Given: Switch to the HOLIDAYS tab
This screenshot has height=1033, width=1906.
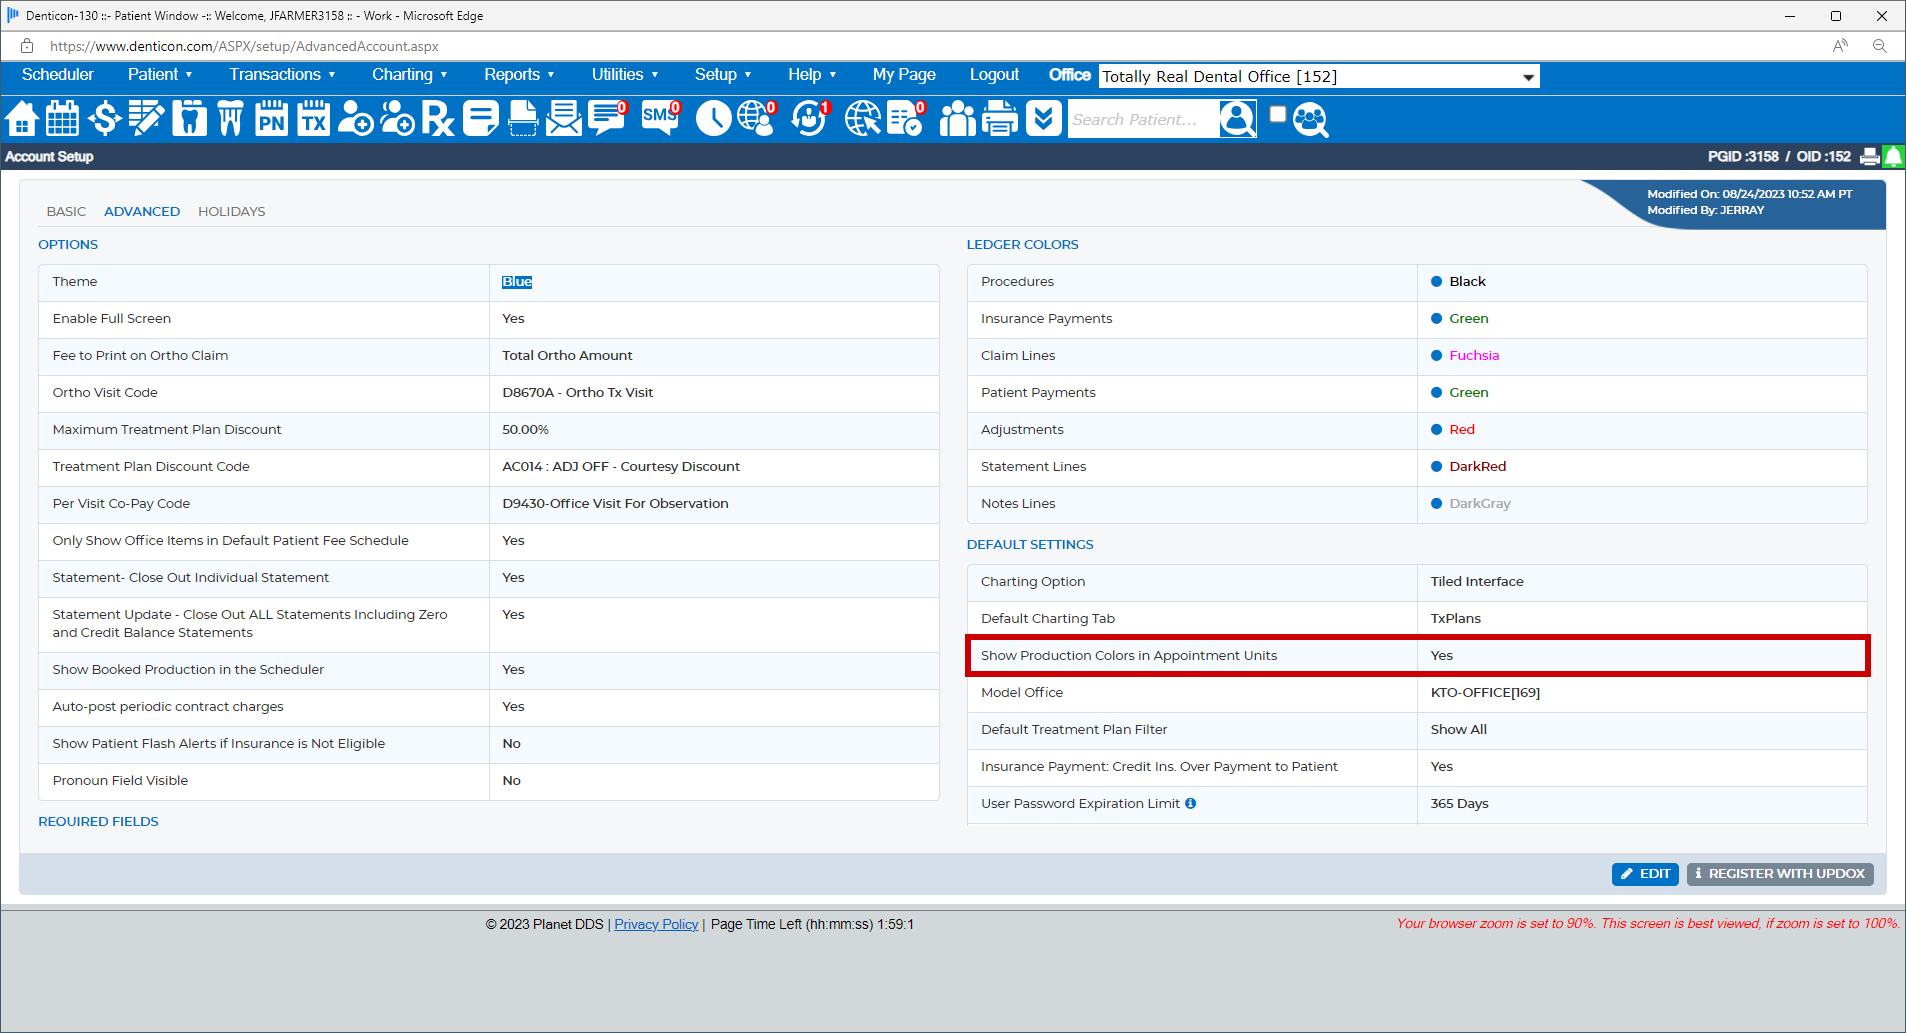Looking at the screenshot, I should [x=231, y=212].
